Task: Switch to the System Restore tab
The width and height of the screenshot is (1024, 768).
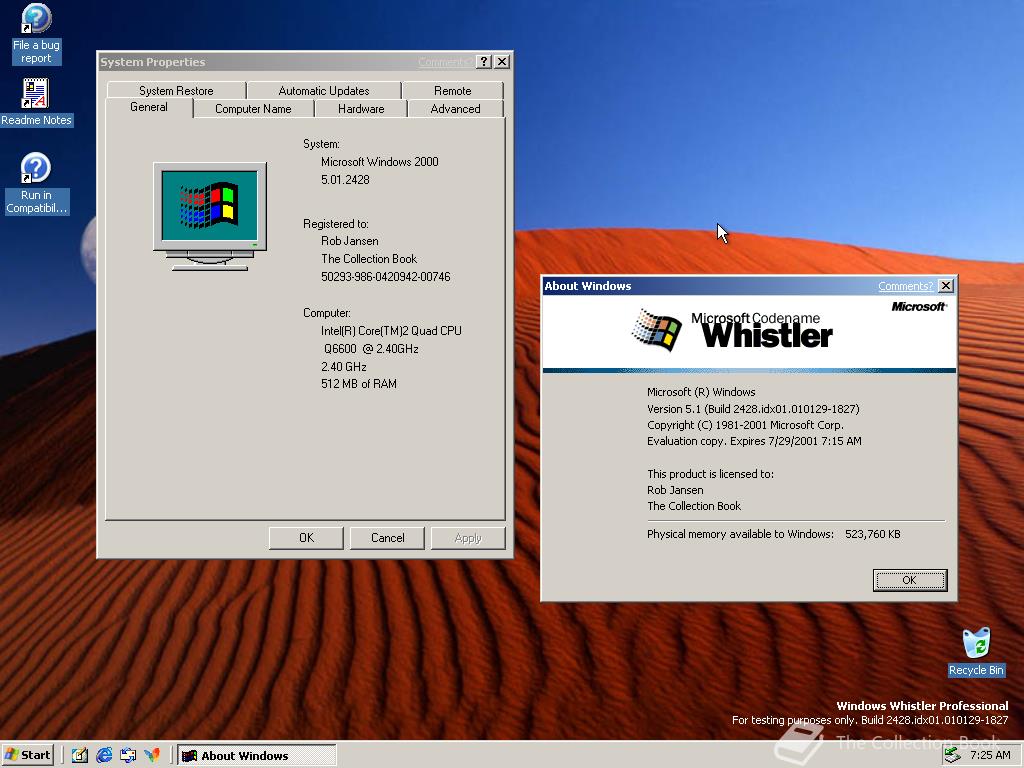Action: tap(176, 90)
